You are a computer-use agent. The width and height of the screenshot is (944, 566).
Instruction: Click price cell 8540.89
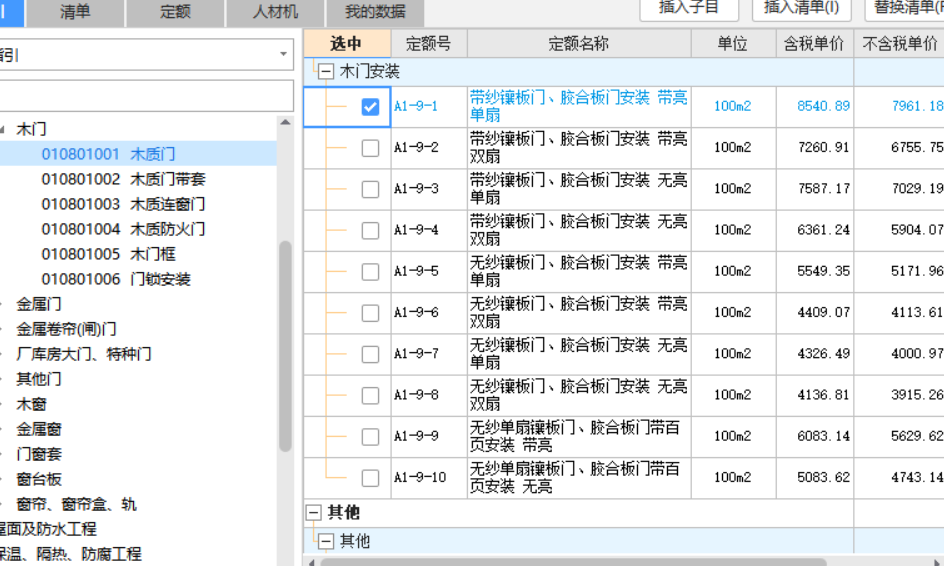click(x=823, y=107)
